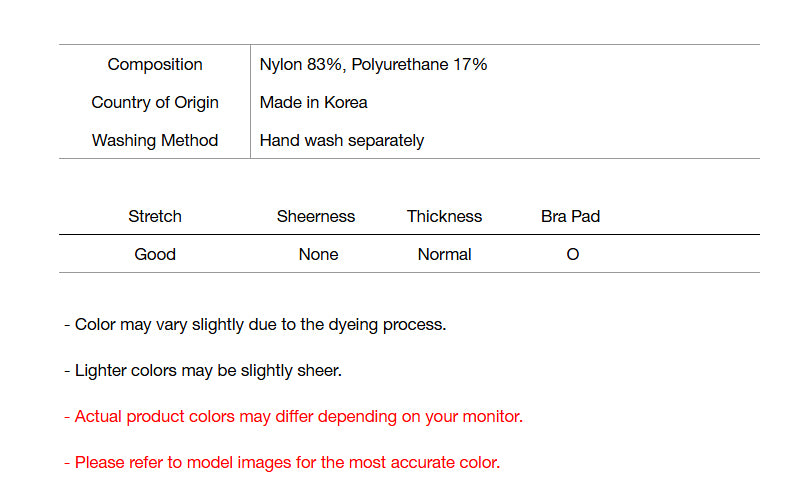Click the Bra Pad column header
This screenshot has height=503, width=789.
click(x=570, y=217)
